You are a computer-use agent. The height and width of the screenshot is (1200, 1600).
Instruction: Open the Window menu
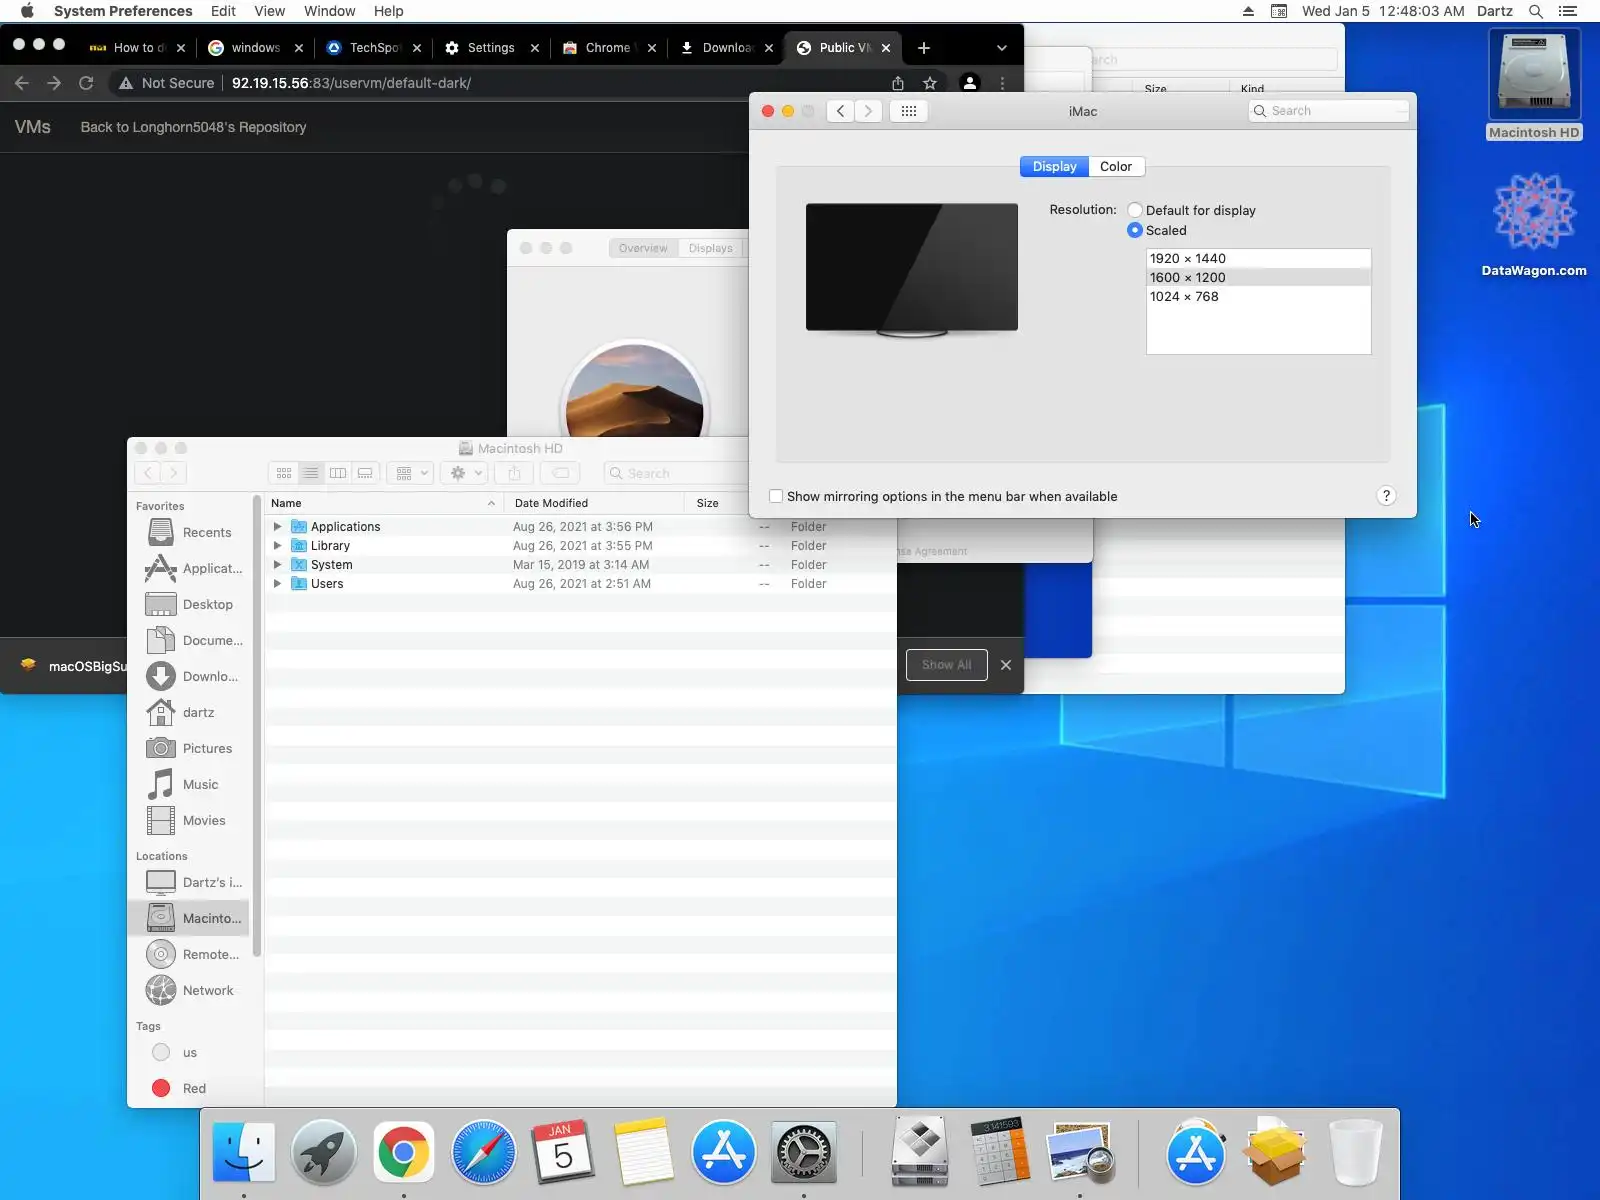coord(329,11)
